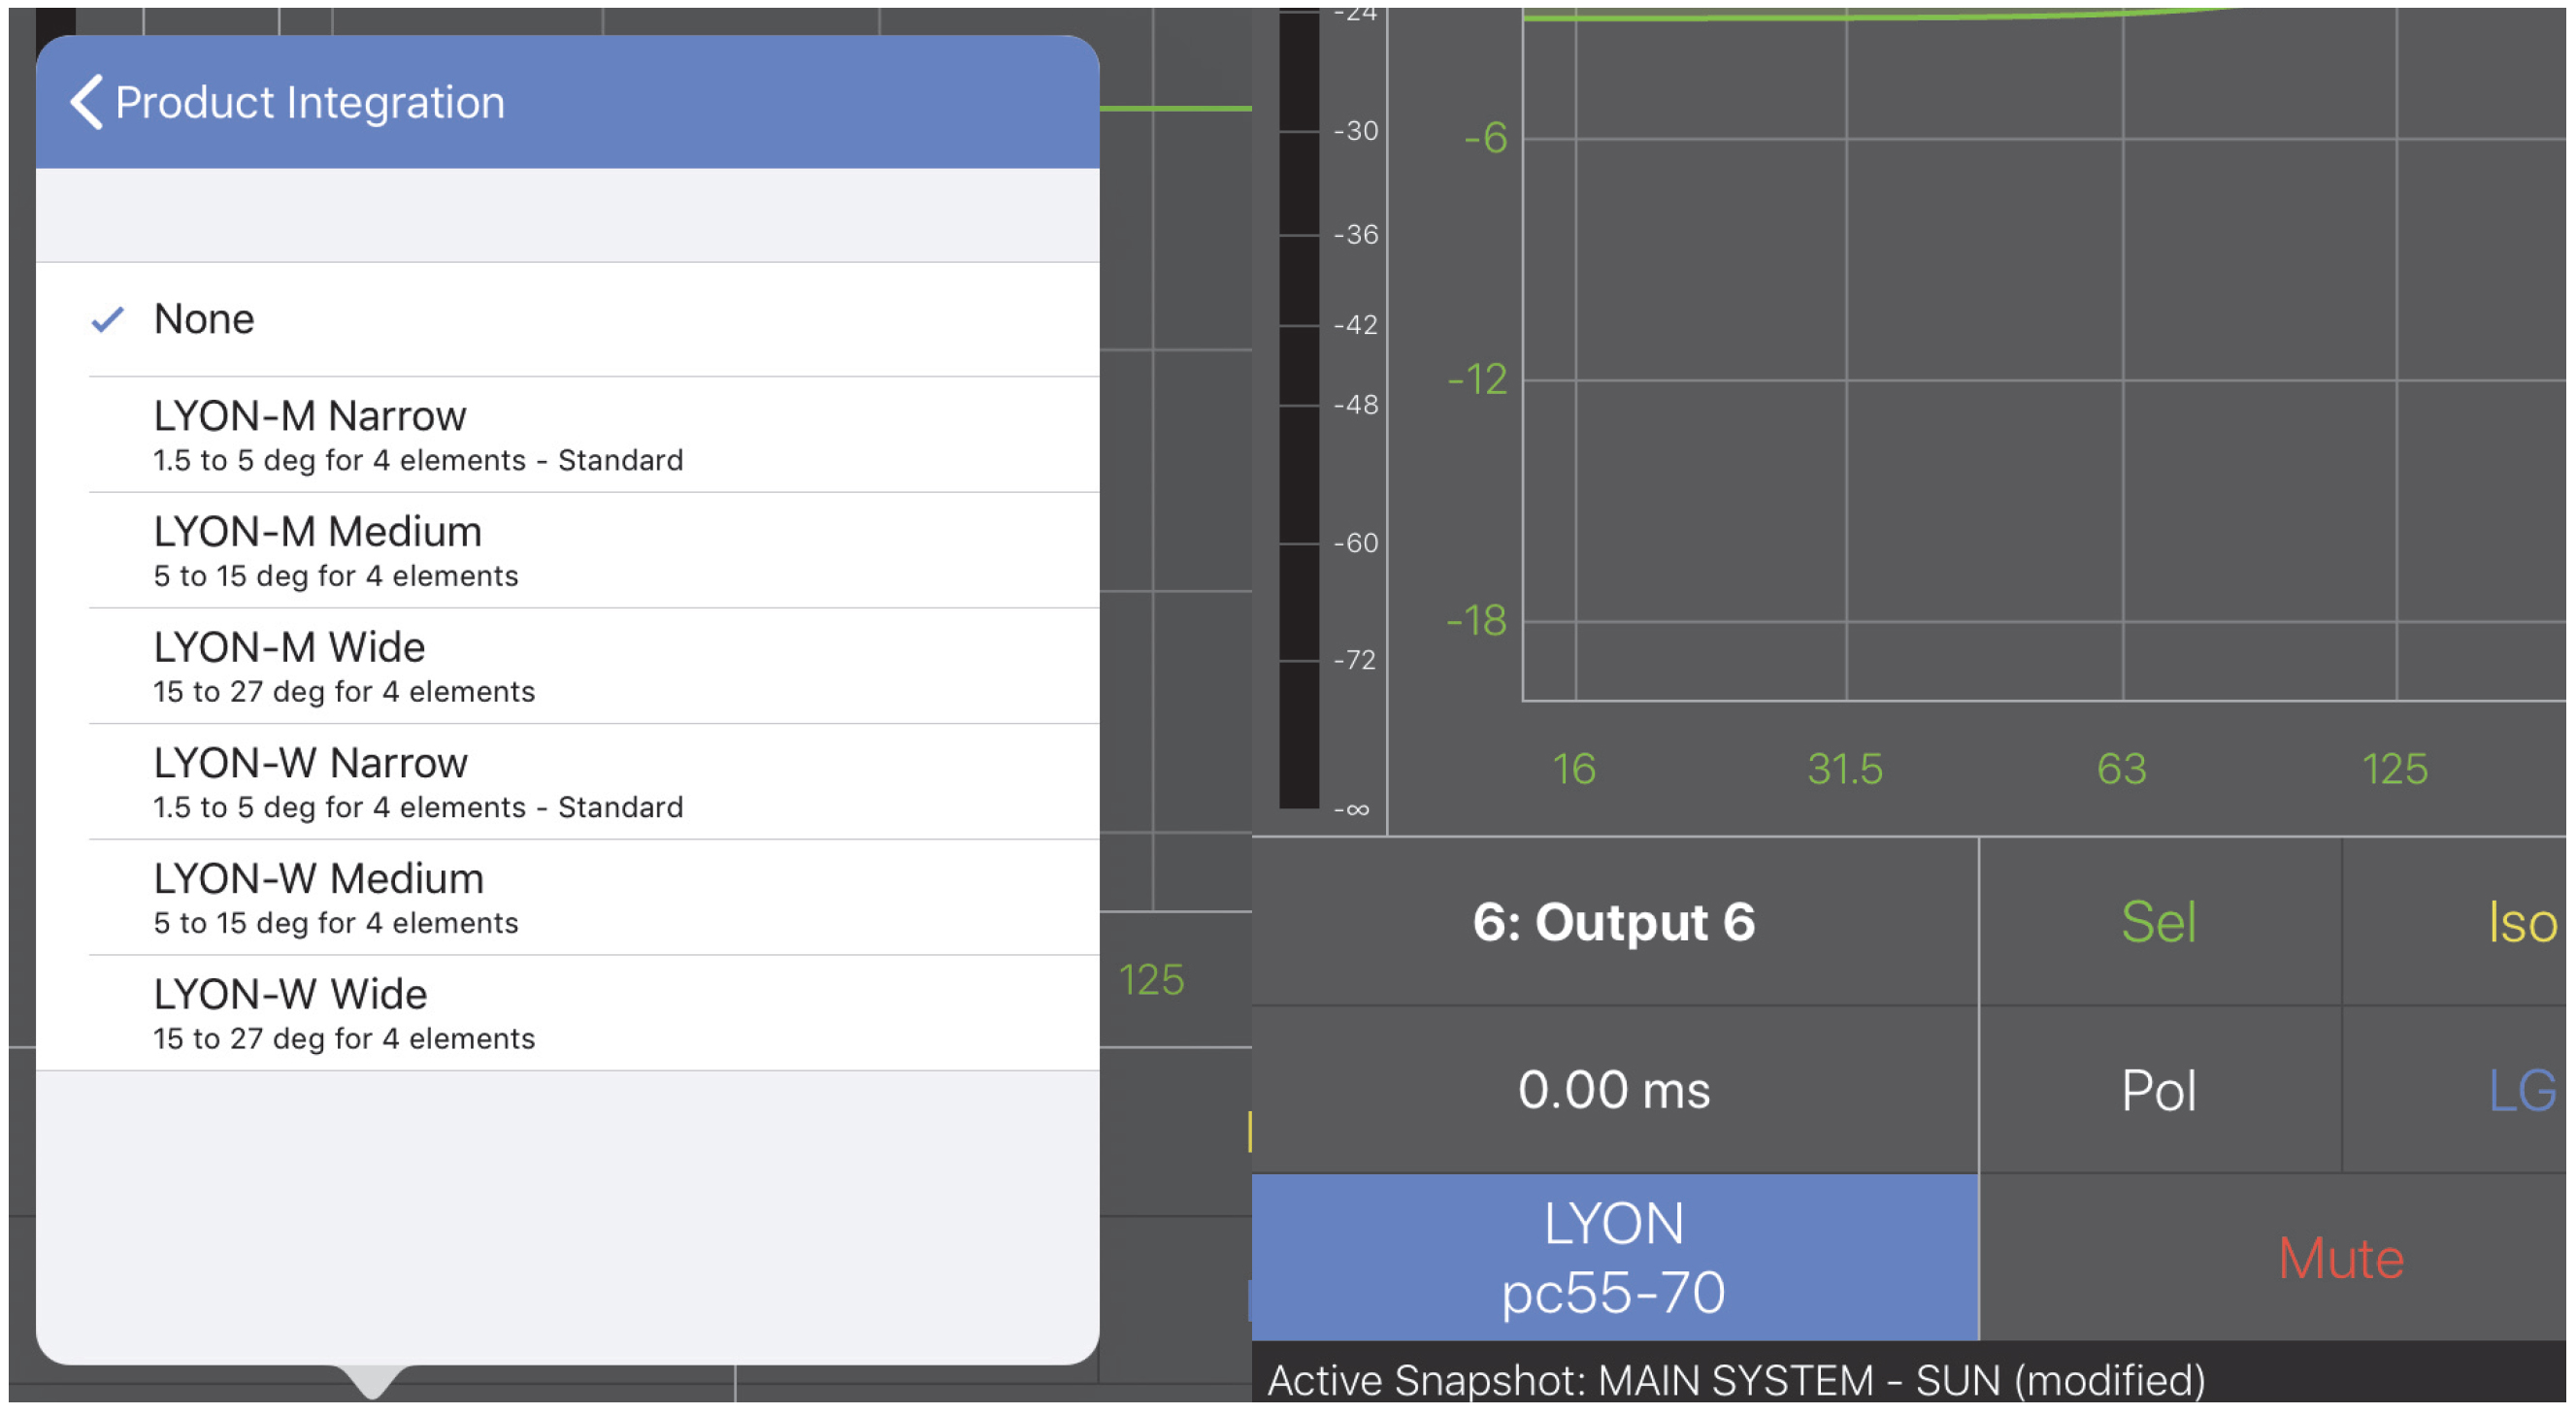Go back using the Product Integration chevron

[x=86, y=102]
